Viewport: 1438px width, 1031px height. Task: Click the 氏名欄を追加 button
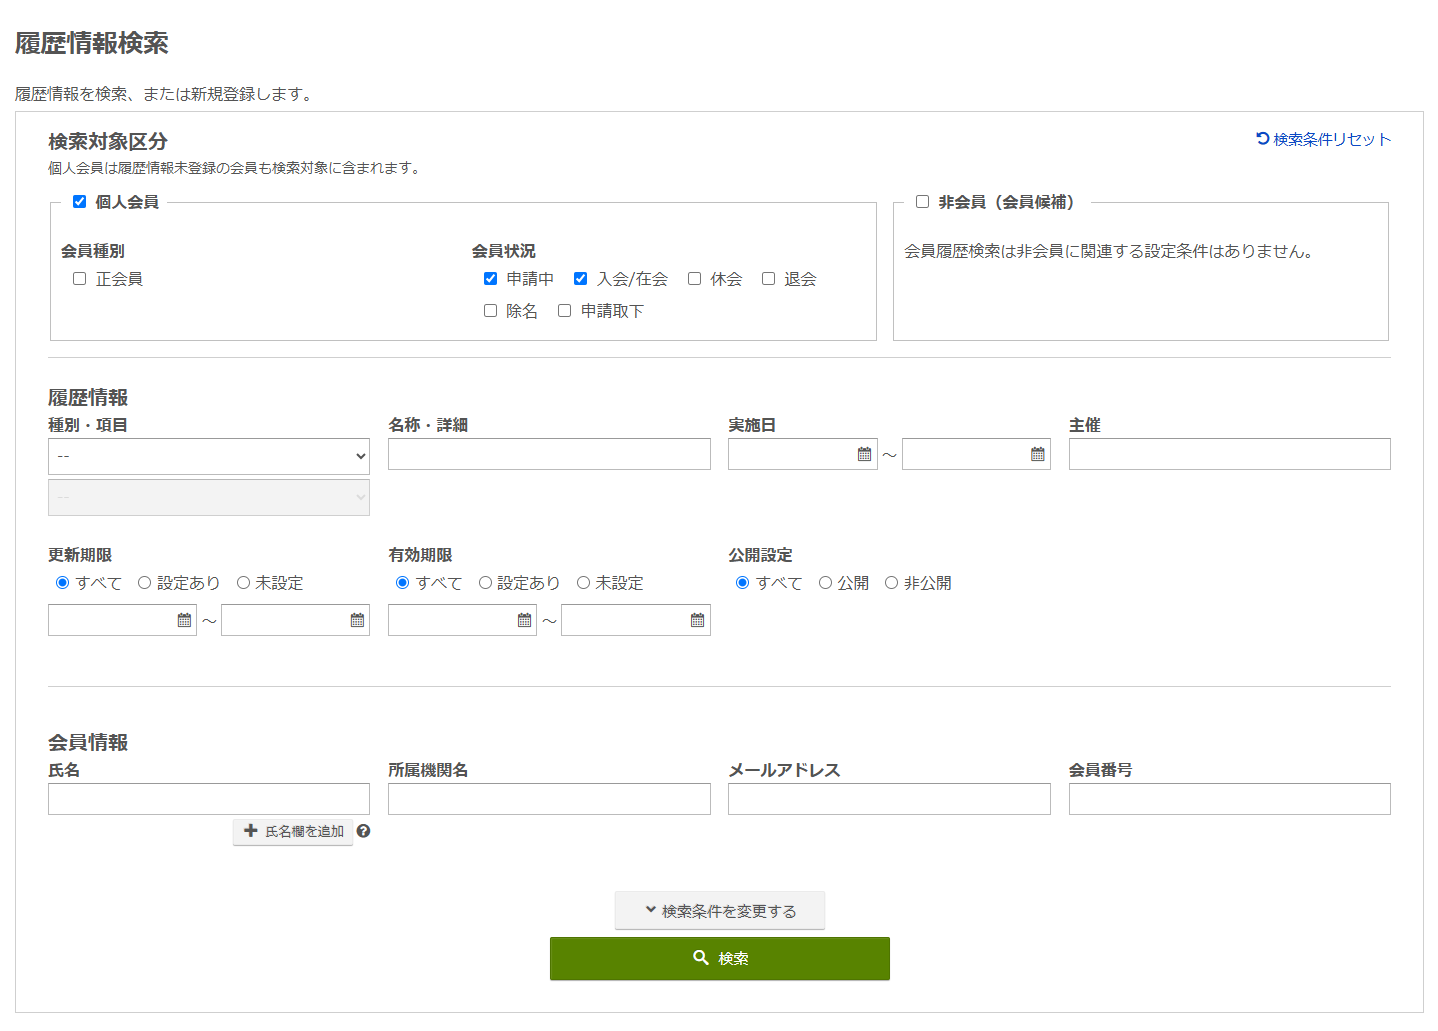(x=293, y=831)
